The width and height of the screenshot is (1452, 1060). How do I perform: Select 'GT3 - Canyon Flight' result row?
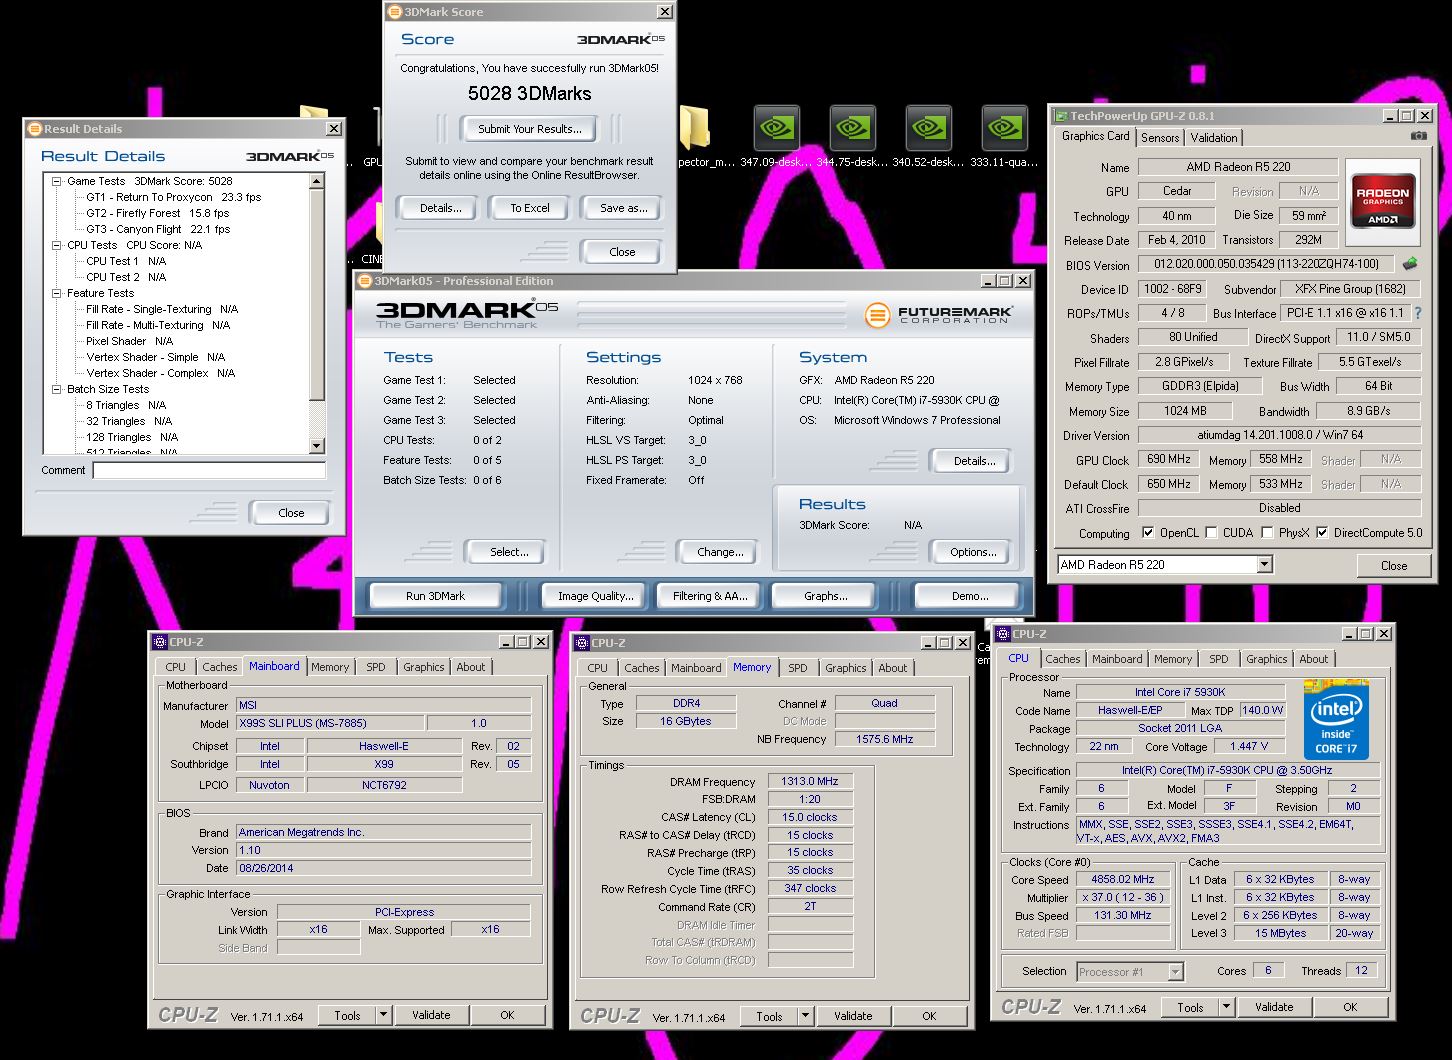click(158, 229)
